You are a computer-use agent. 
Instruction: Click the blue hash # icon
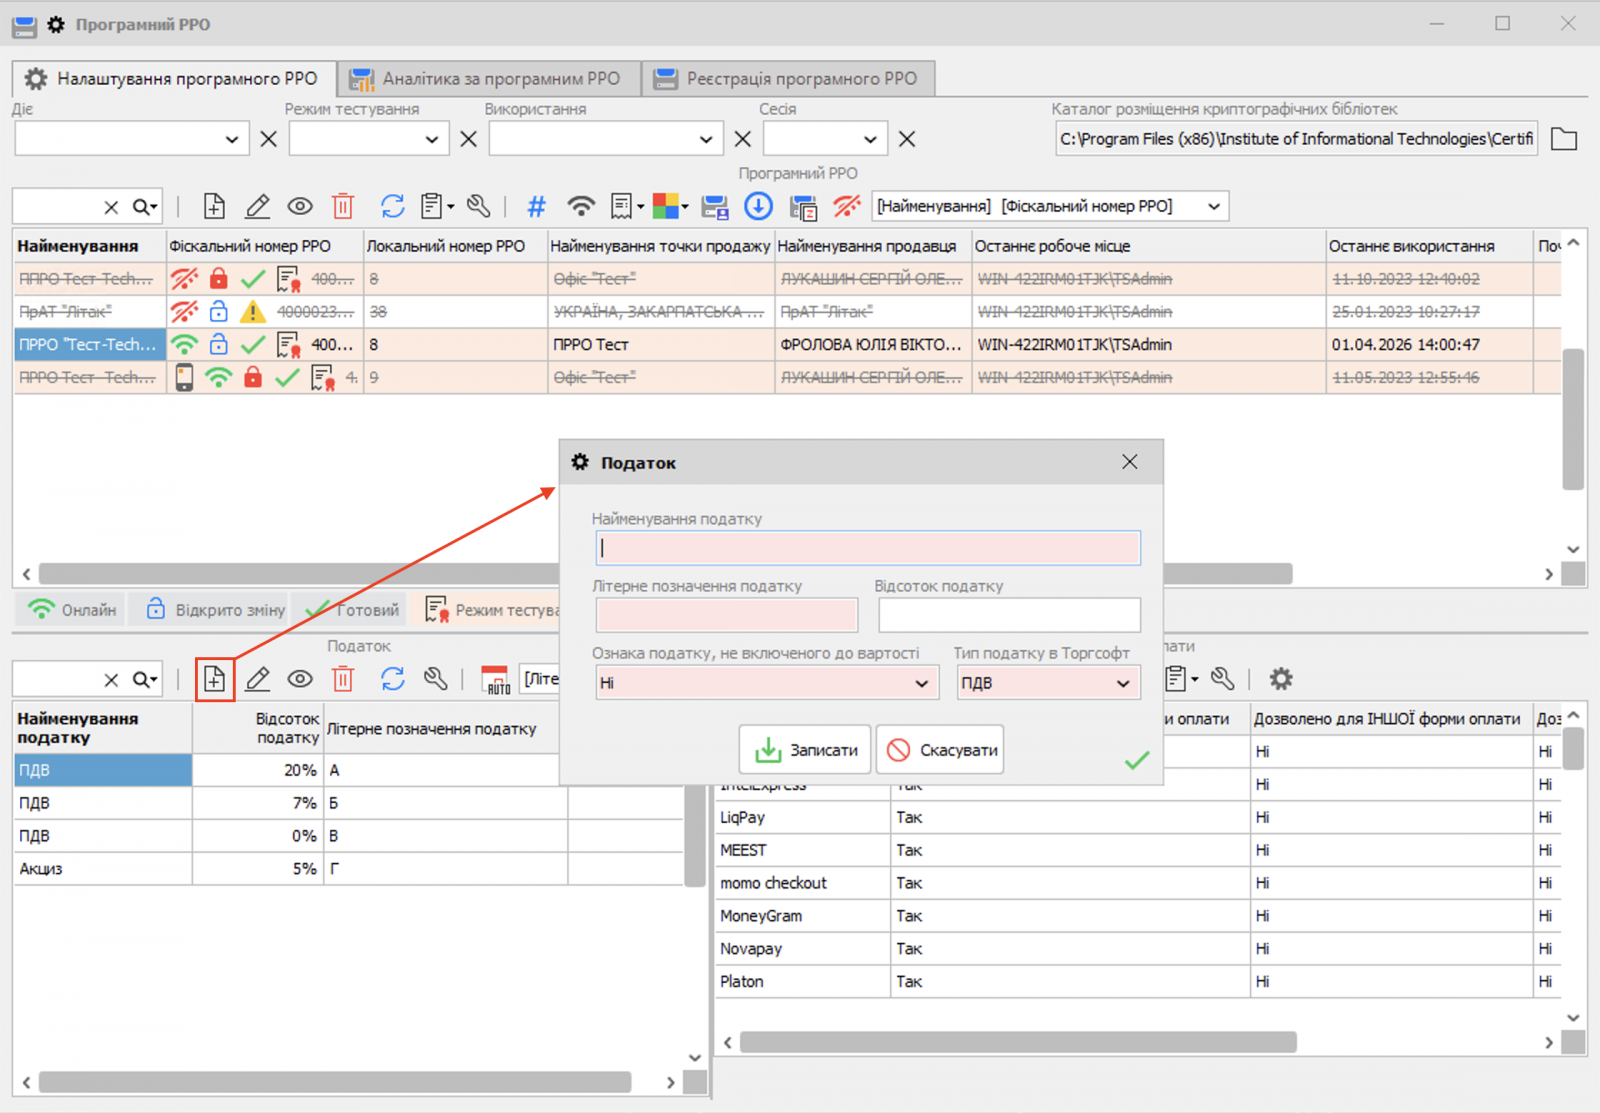click(537, 206)
